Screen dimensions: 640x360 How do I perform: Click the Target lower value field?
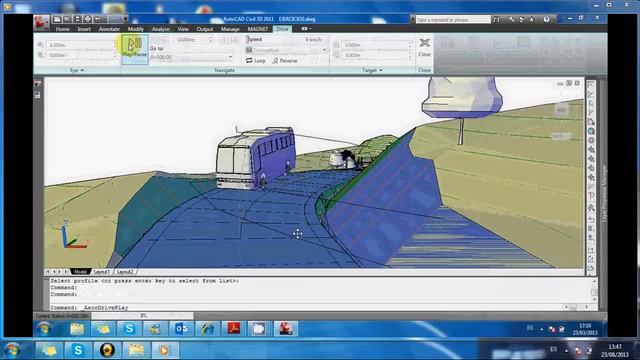376,55
